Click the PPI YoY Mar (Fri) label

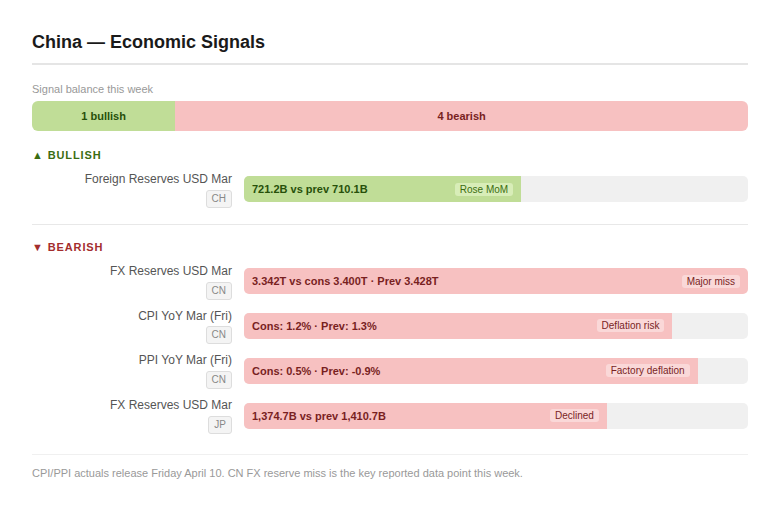coord(185,360)
